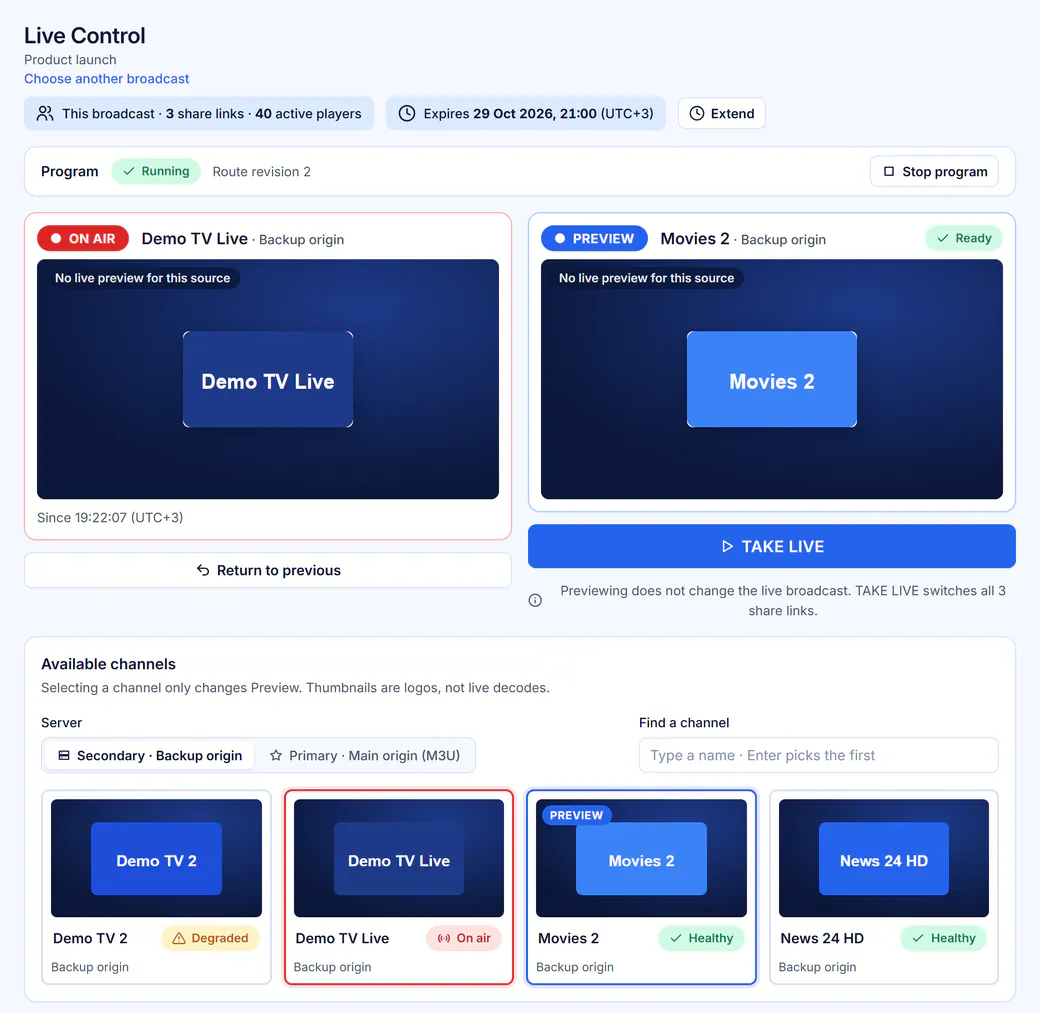Click the Ready status checkmark icon
The width and height of the screenshot is (1040, 1013).
tap(942, 238)
